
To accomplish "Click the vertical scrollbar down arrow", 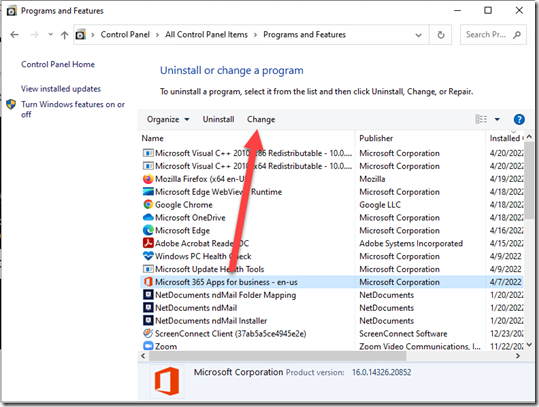I will pos(529,344).
